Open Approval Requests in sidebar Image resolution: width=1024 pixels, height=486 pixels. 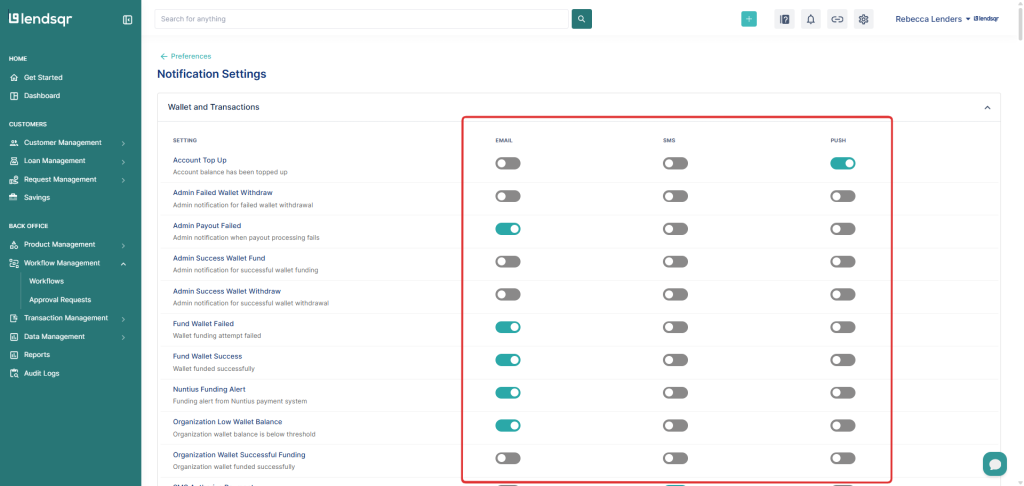pyautogui.click(x=60, y=300)
